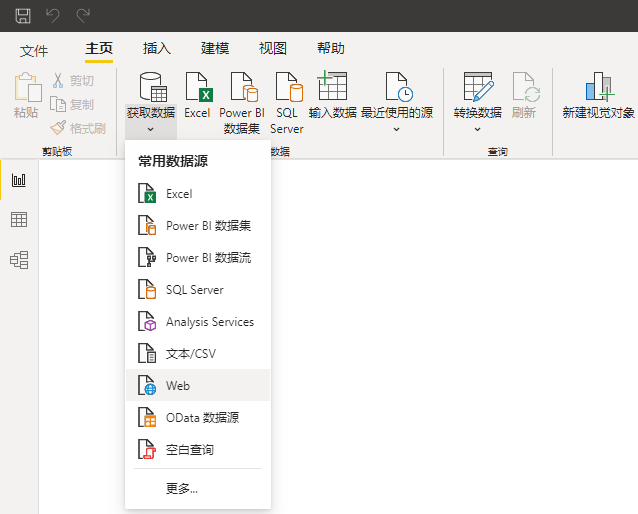The image size is (638, 514).
Task: Open the 视图 ribbon tab
Action: [x=273, y=48]
